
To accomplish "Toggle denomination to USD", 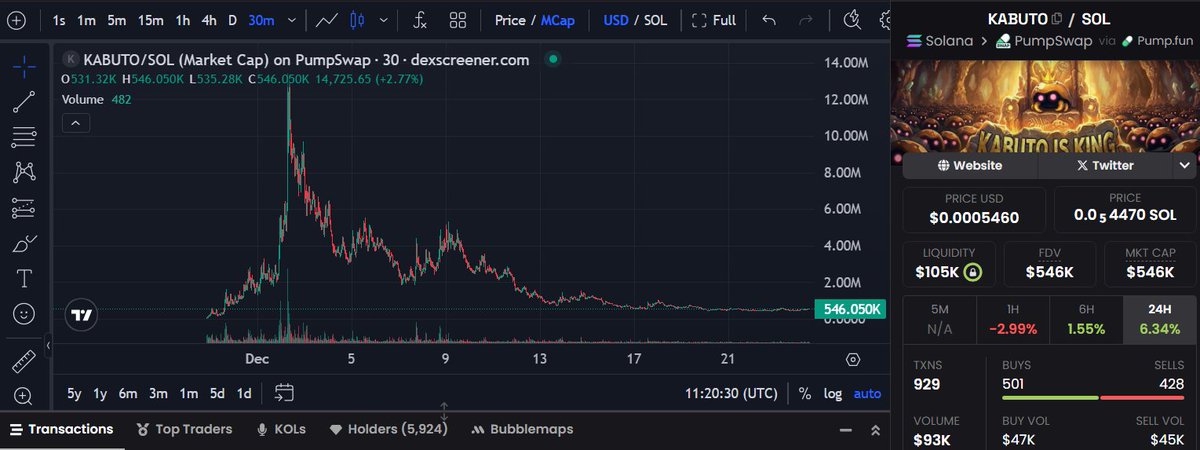I will (x=616, y=20).
